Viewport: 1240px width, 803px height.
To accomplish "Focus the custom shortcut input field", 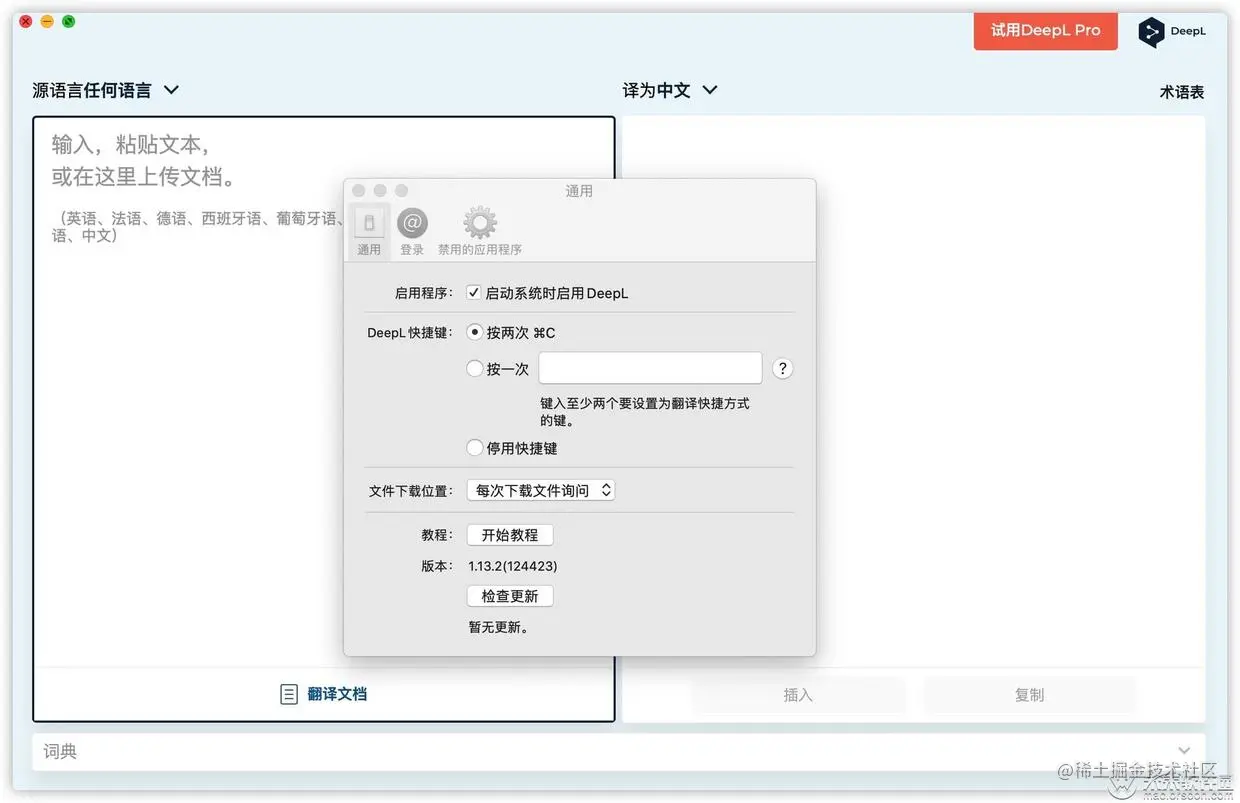I will tap(650, 368).
